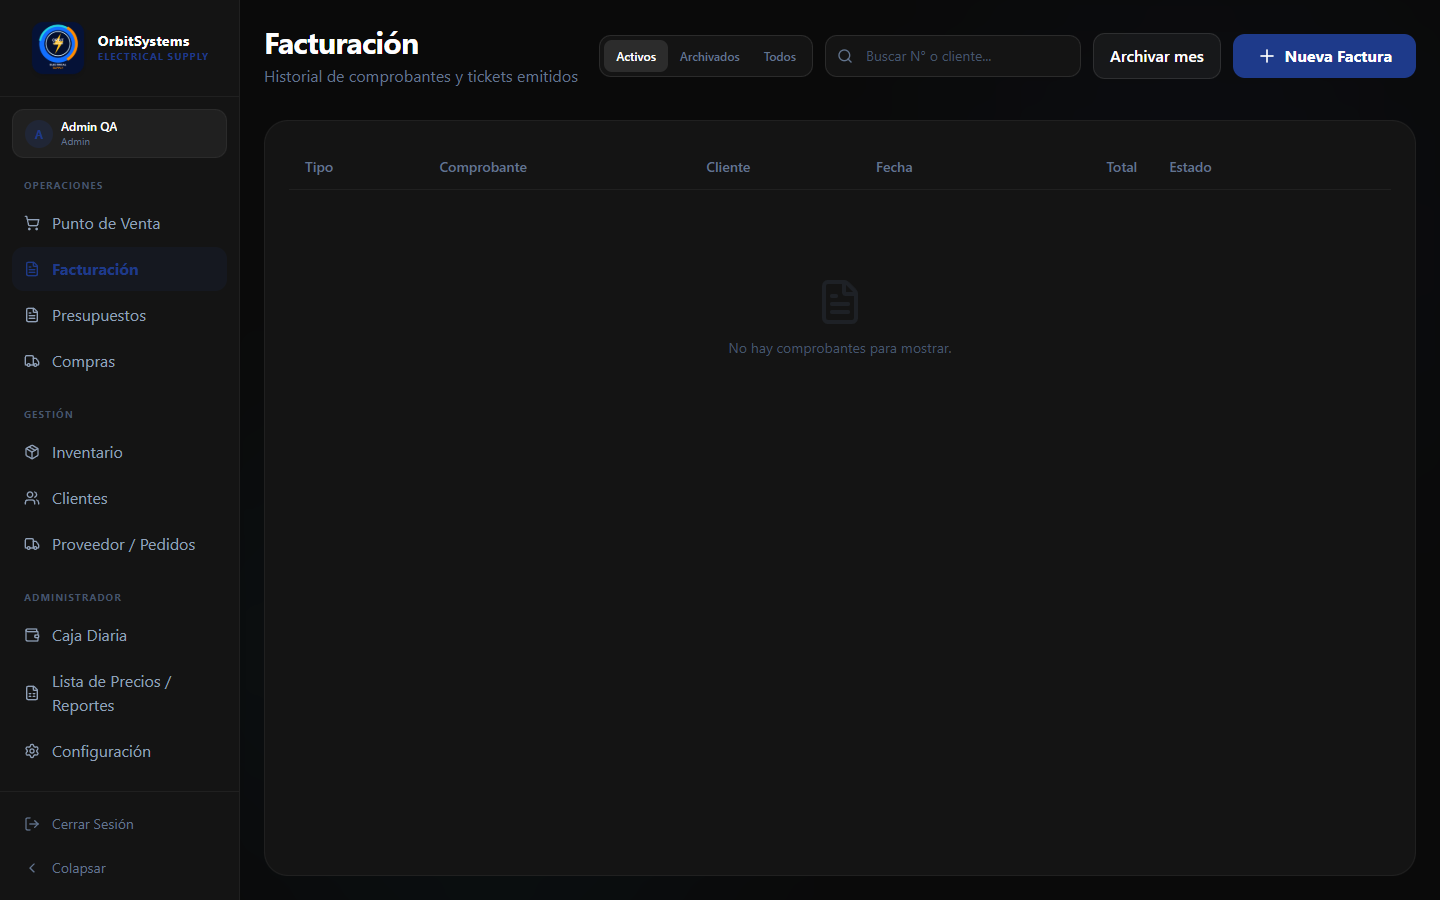Click the empty-state document icon
This screenshot has width=1440, height=900.
(840, 302)
